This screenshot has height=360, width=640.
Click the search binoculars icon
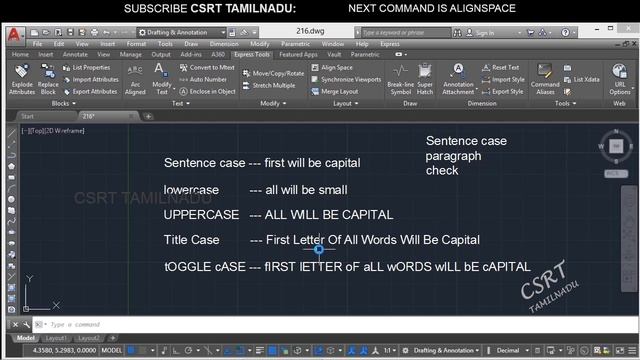[457, 33]
